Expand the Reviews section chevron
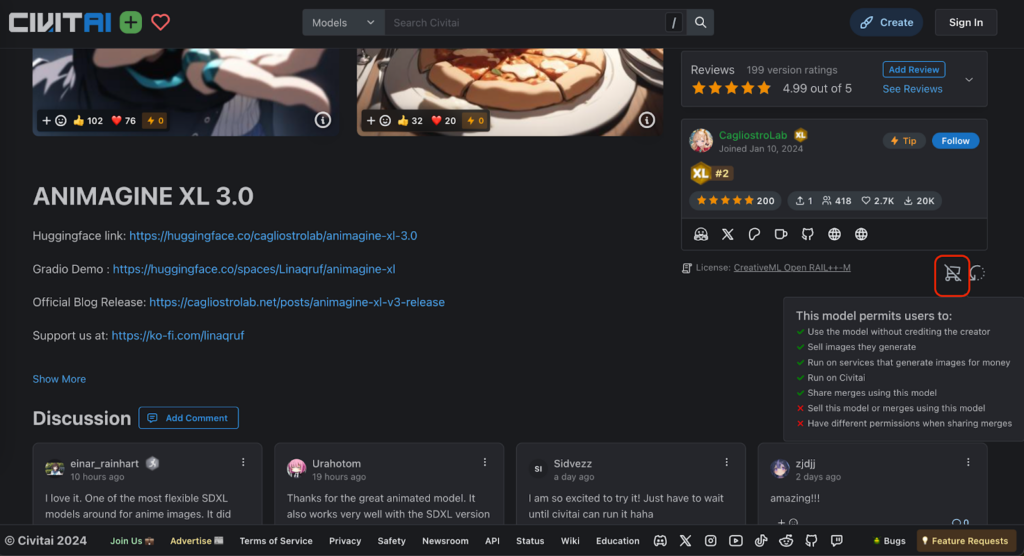 click(x=968, y=79)
